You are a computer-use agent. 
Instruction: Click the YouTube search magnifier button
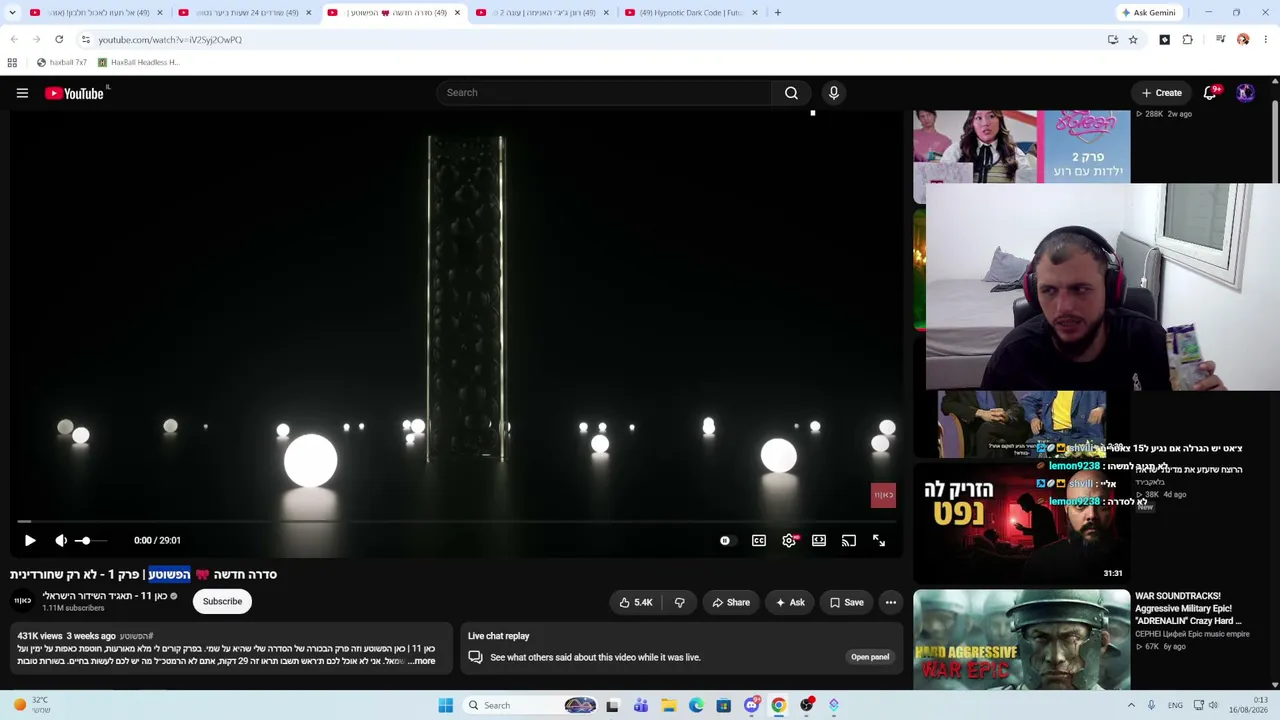pyautogui.click(x=791, y=93)
